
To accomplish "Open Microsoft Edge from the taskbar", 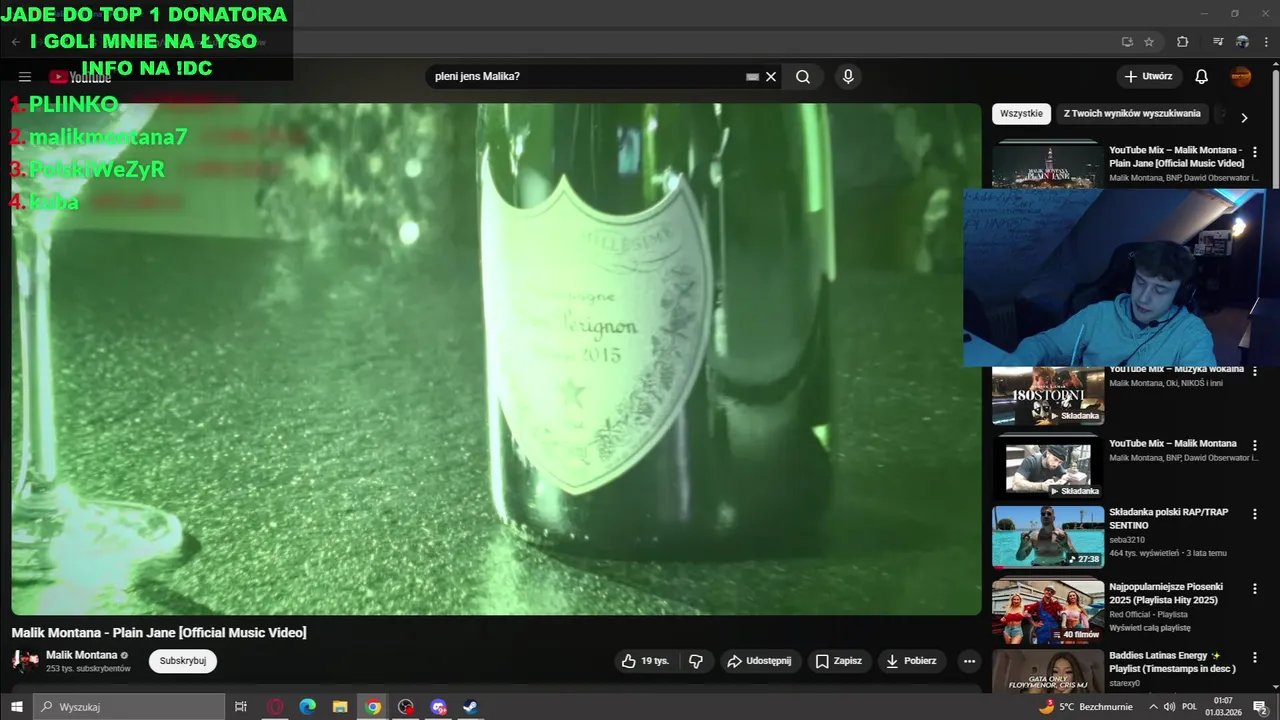I will [308, 707].
